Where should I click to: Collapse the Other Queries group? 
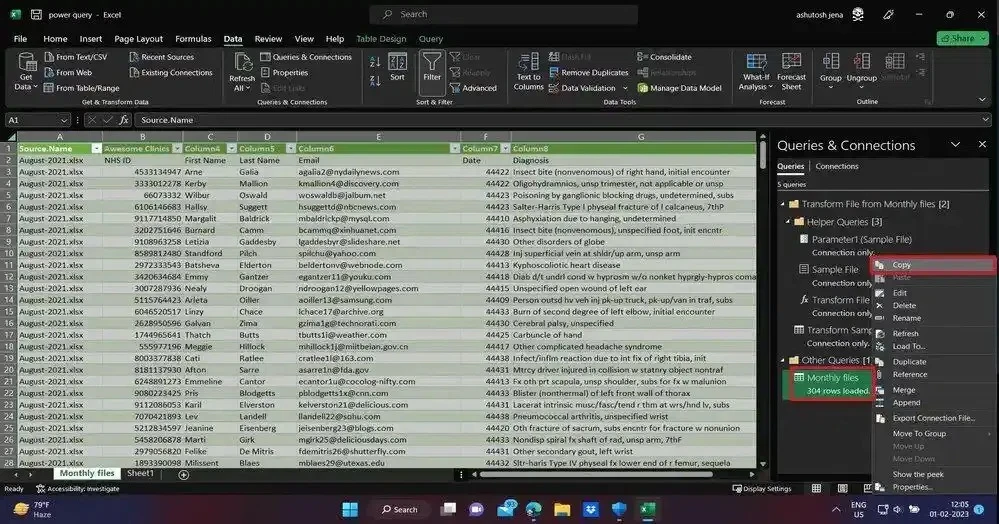(783, 360)
